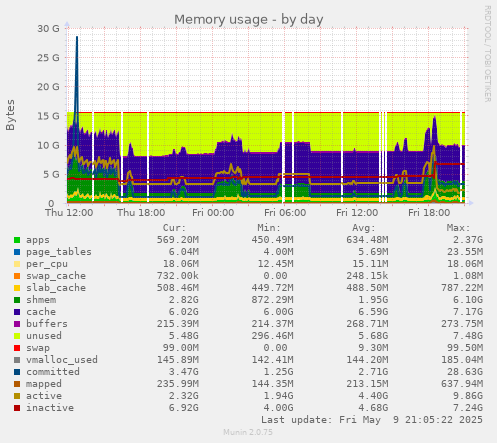Screen dimensions: 497x443
Task: Click the '15 G' y-axis tick label
Action: click(x=48, y=116)
